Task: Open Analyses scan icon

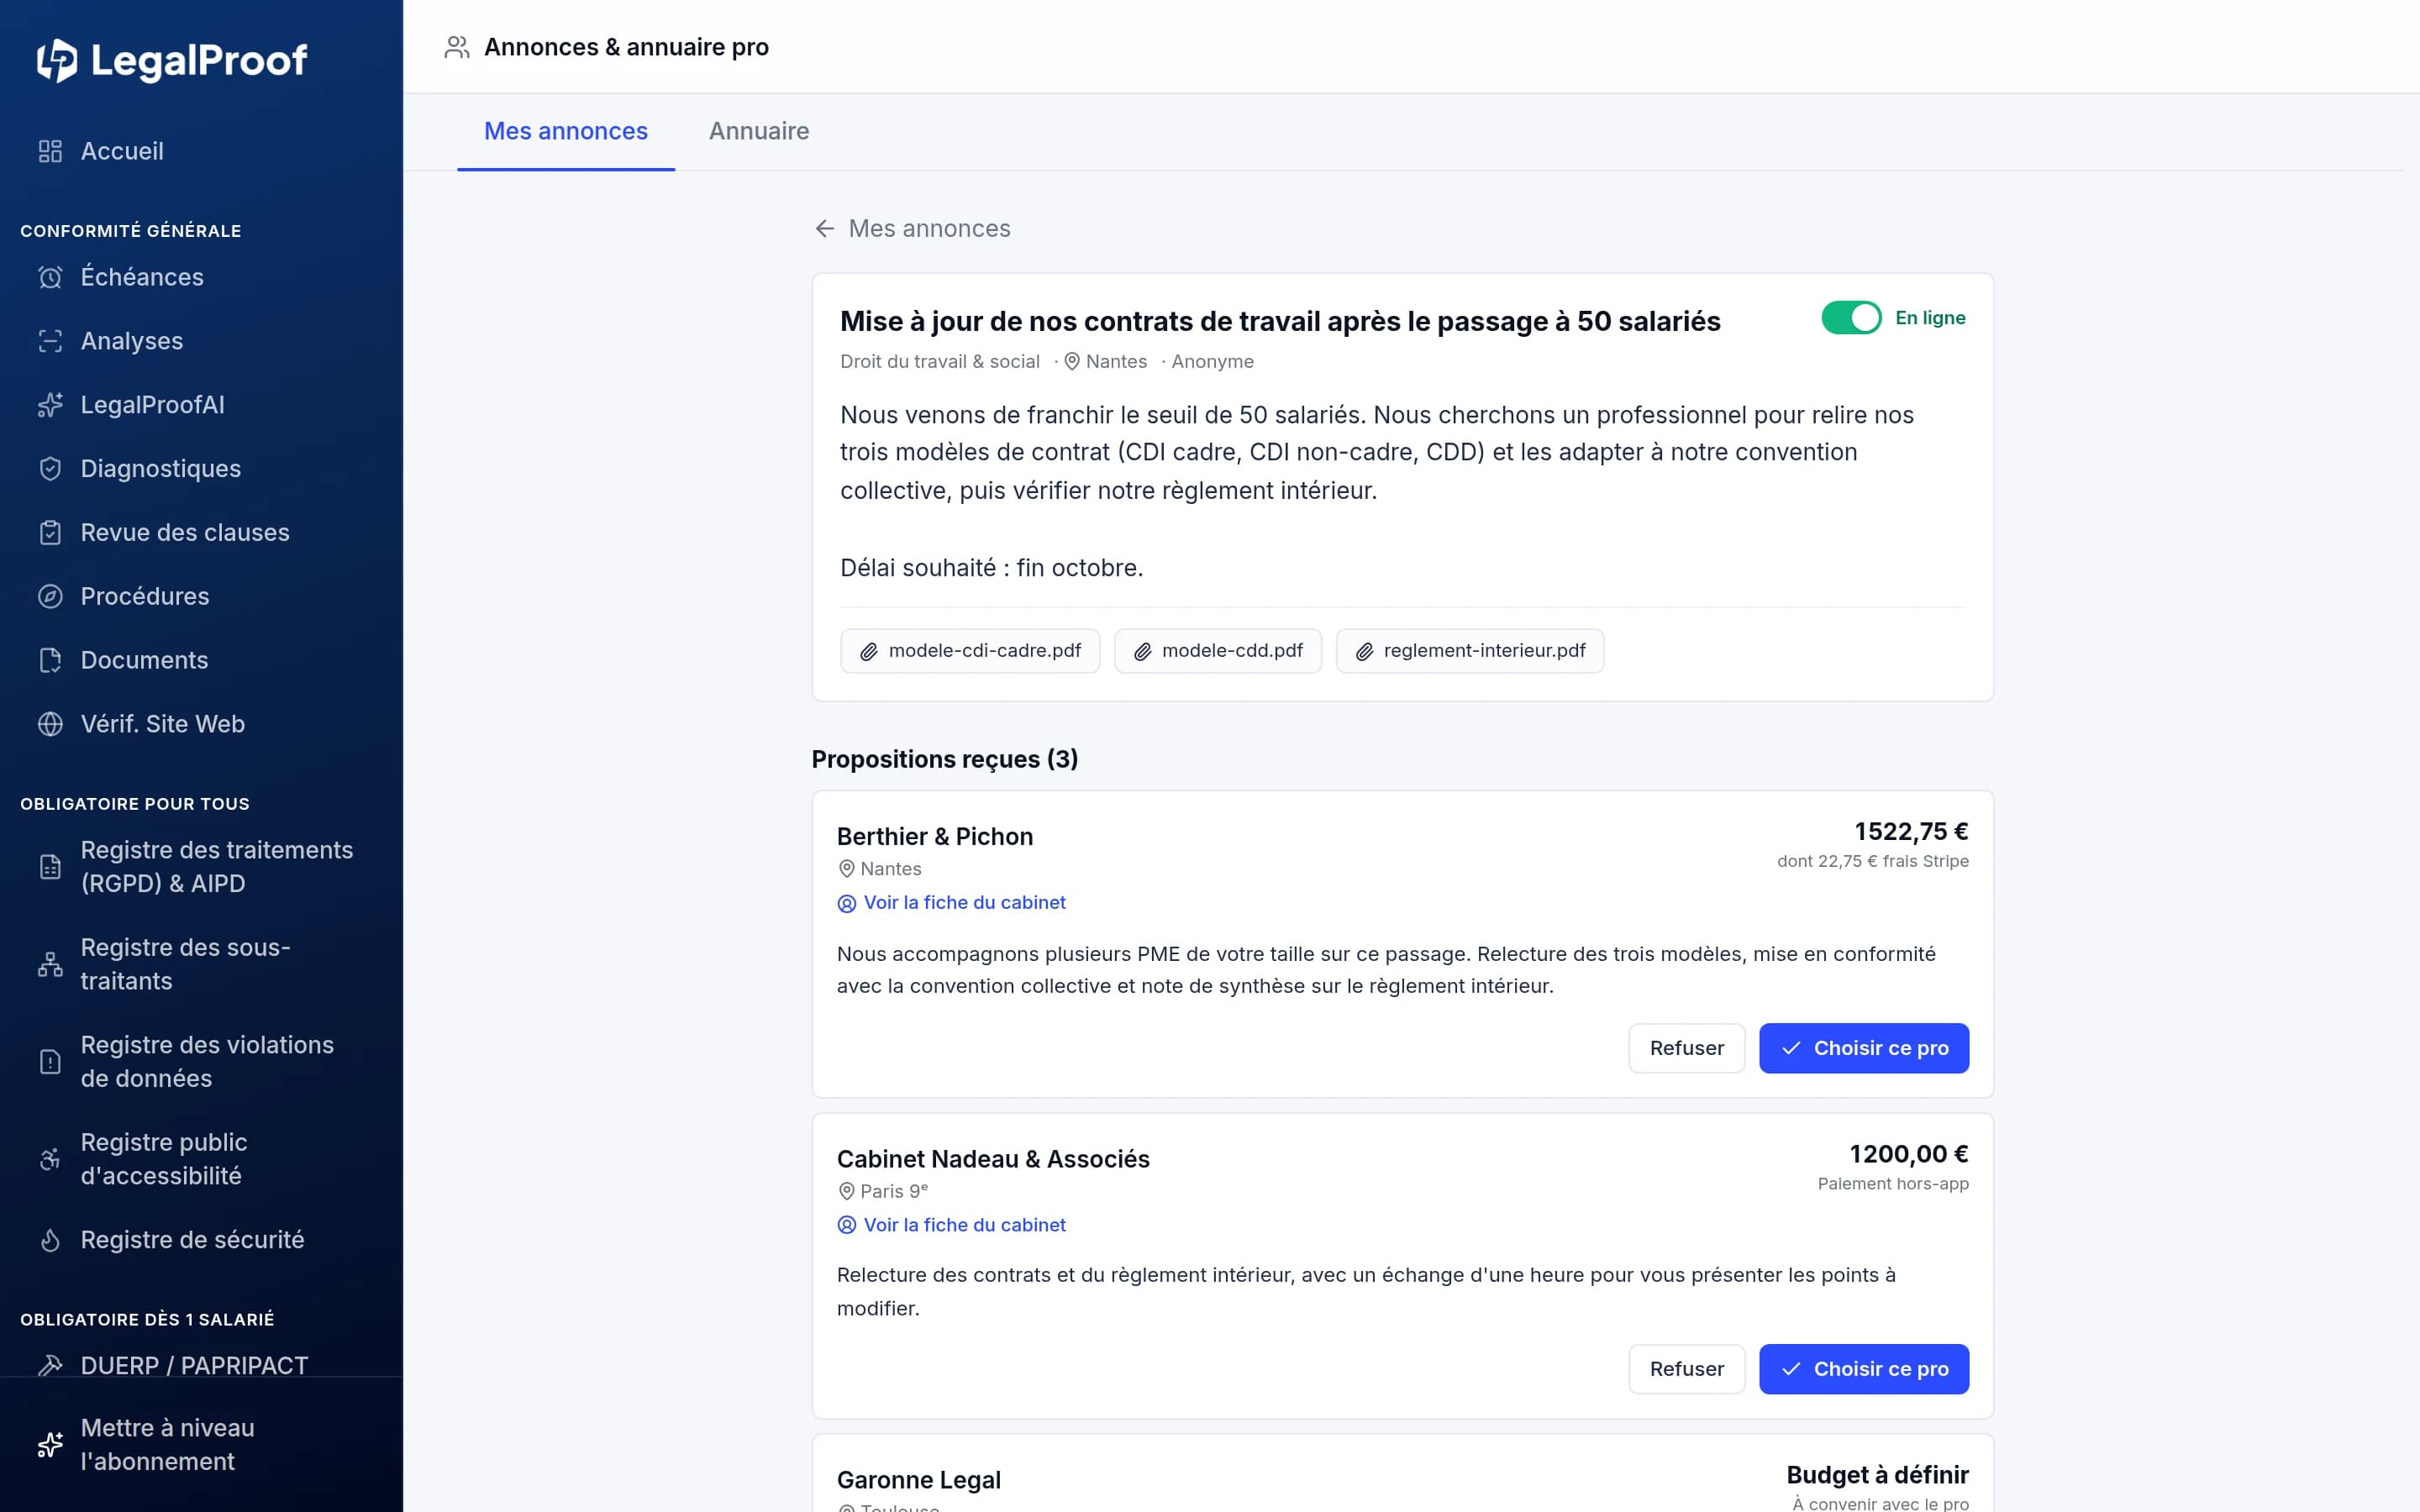Action: [x=50, y=341]
